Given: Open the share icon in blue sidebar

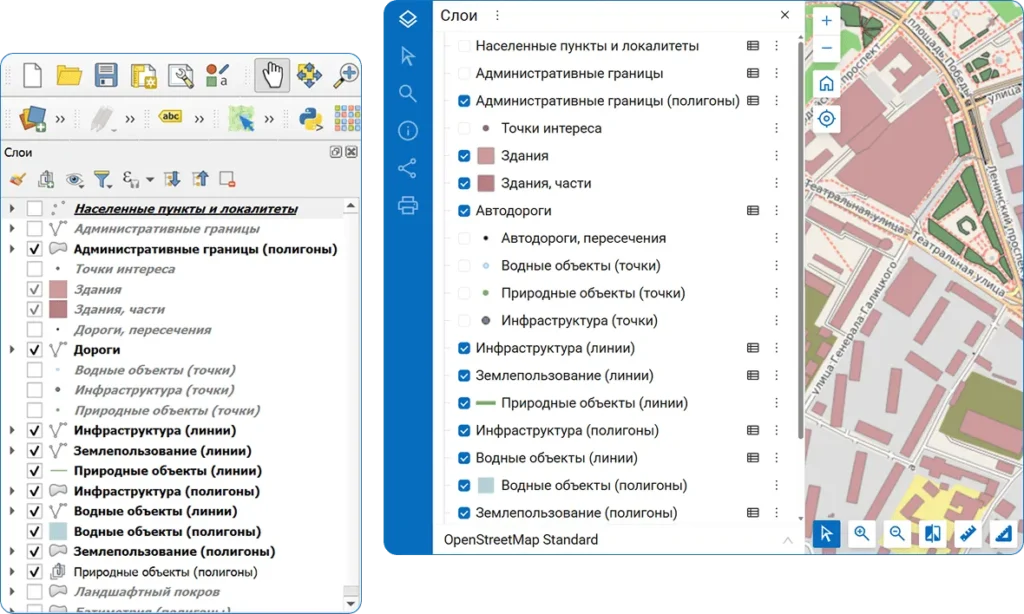Looking at the screenshot, I should 407,168.
